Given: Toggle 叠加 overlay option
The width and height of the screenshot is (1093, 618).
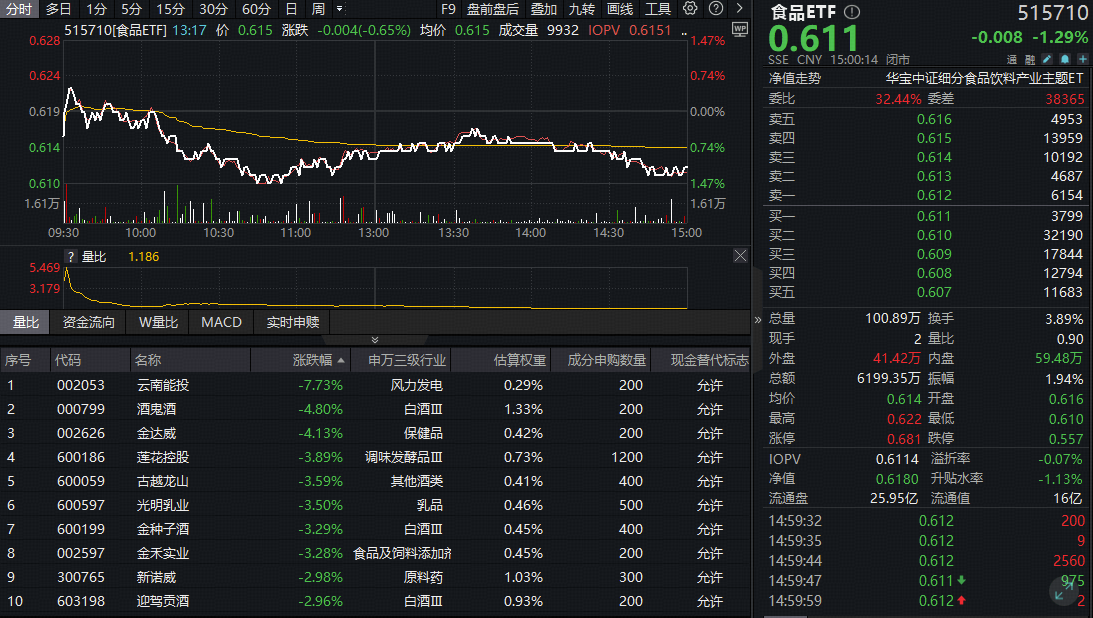Looking at the screenshot, I should (544, 9).
